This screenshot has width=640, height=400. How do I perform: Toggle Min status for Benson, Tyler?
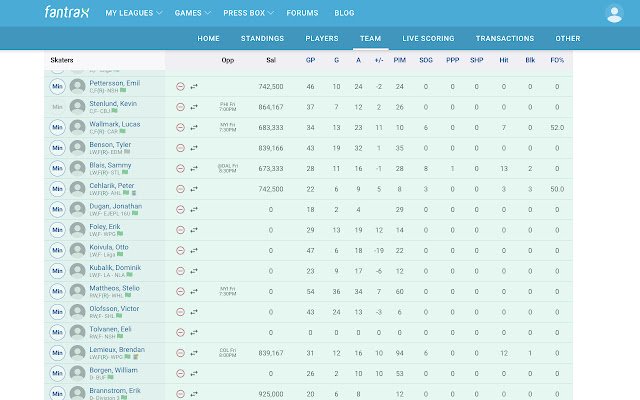[x=58, y=148]
